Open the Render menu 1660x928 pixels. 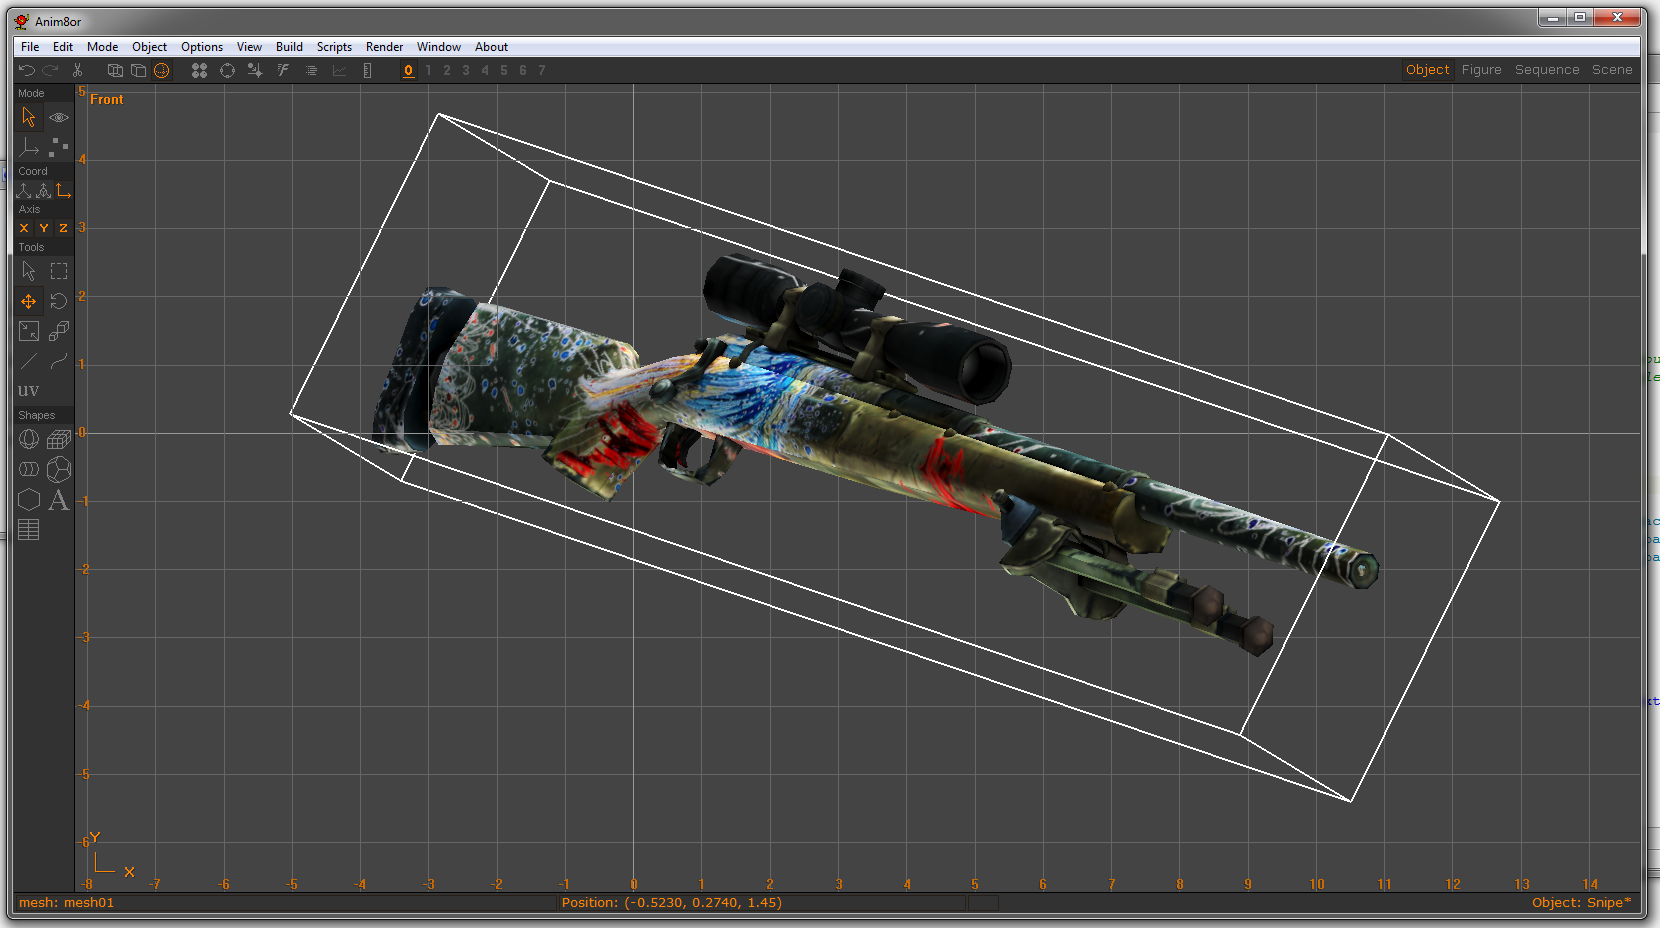pyautogui.click(x=384, y=47)
